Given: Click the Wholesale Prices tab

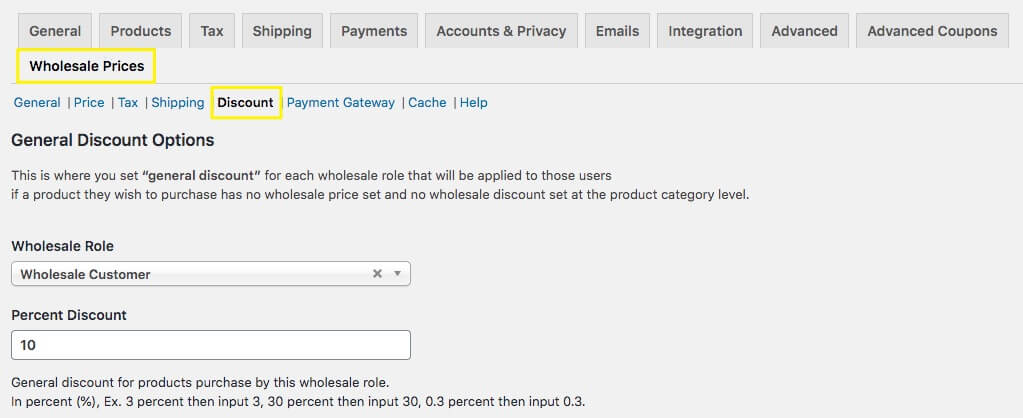Looking at the screenshot, I should 87,66.
